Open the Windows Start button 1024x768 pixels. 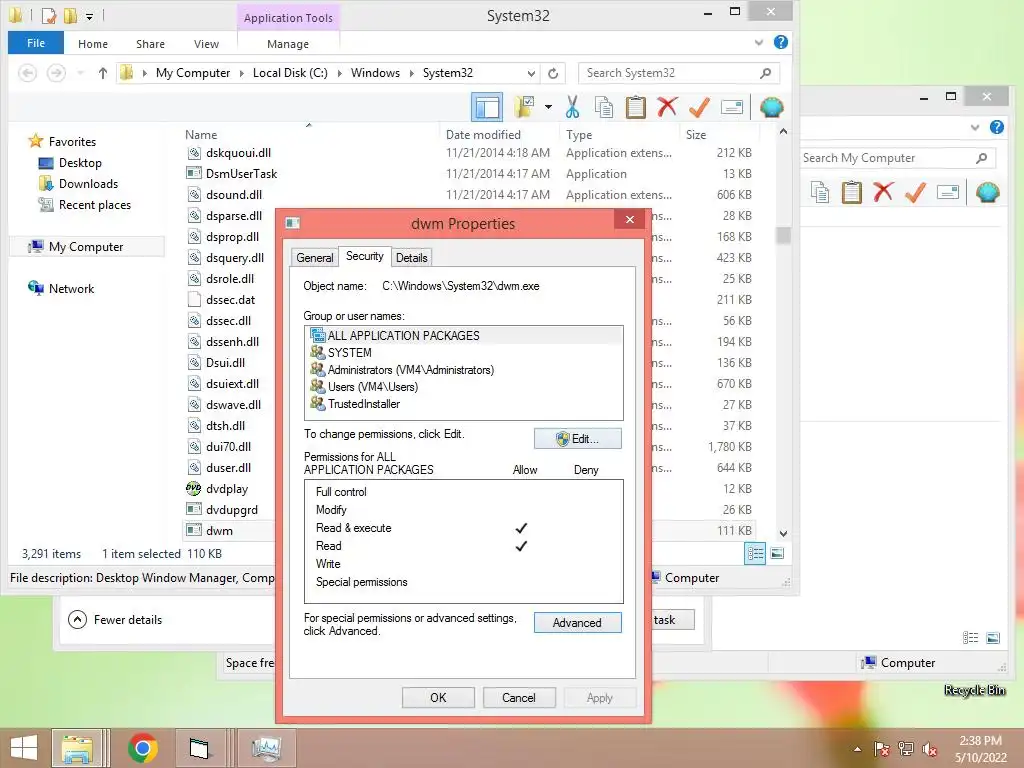tap(24, 748)
